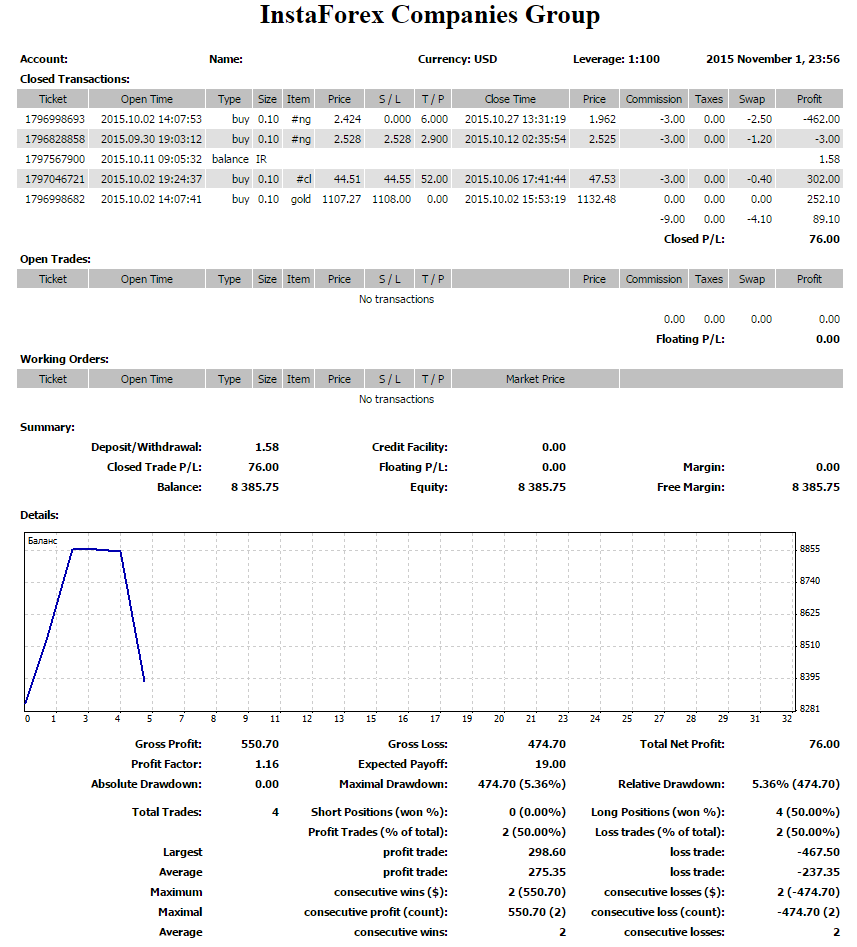Click the Expected Payoff value 19.00
Screen dimensions: 857x947
click(x=550, y=764)
